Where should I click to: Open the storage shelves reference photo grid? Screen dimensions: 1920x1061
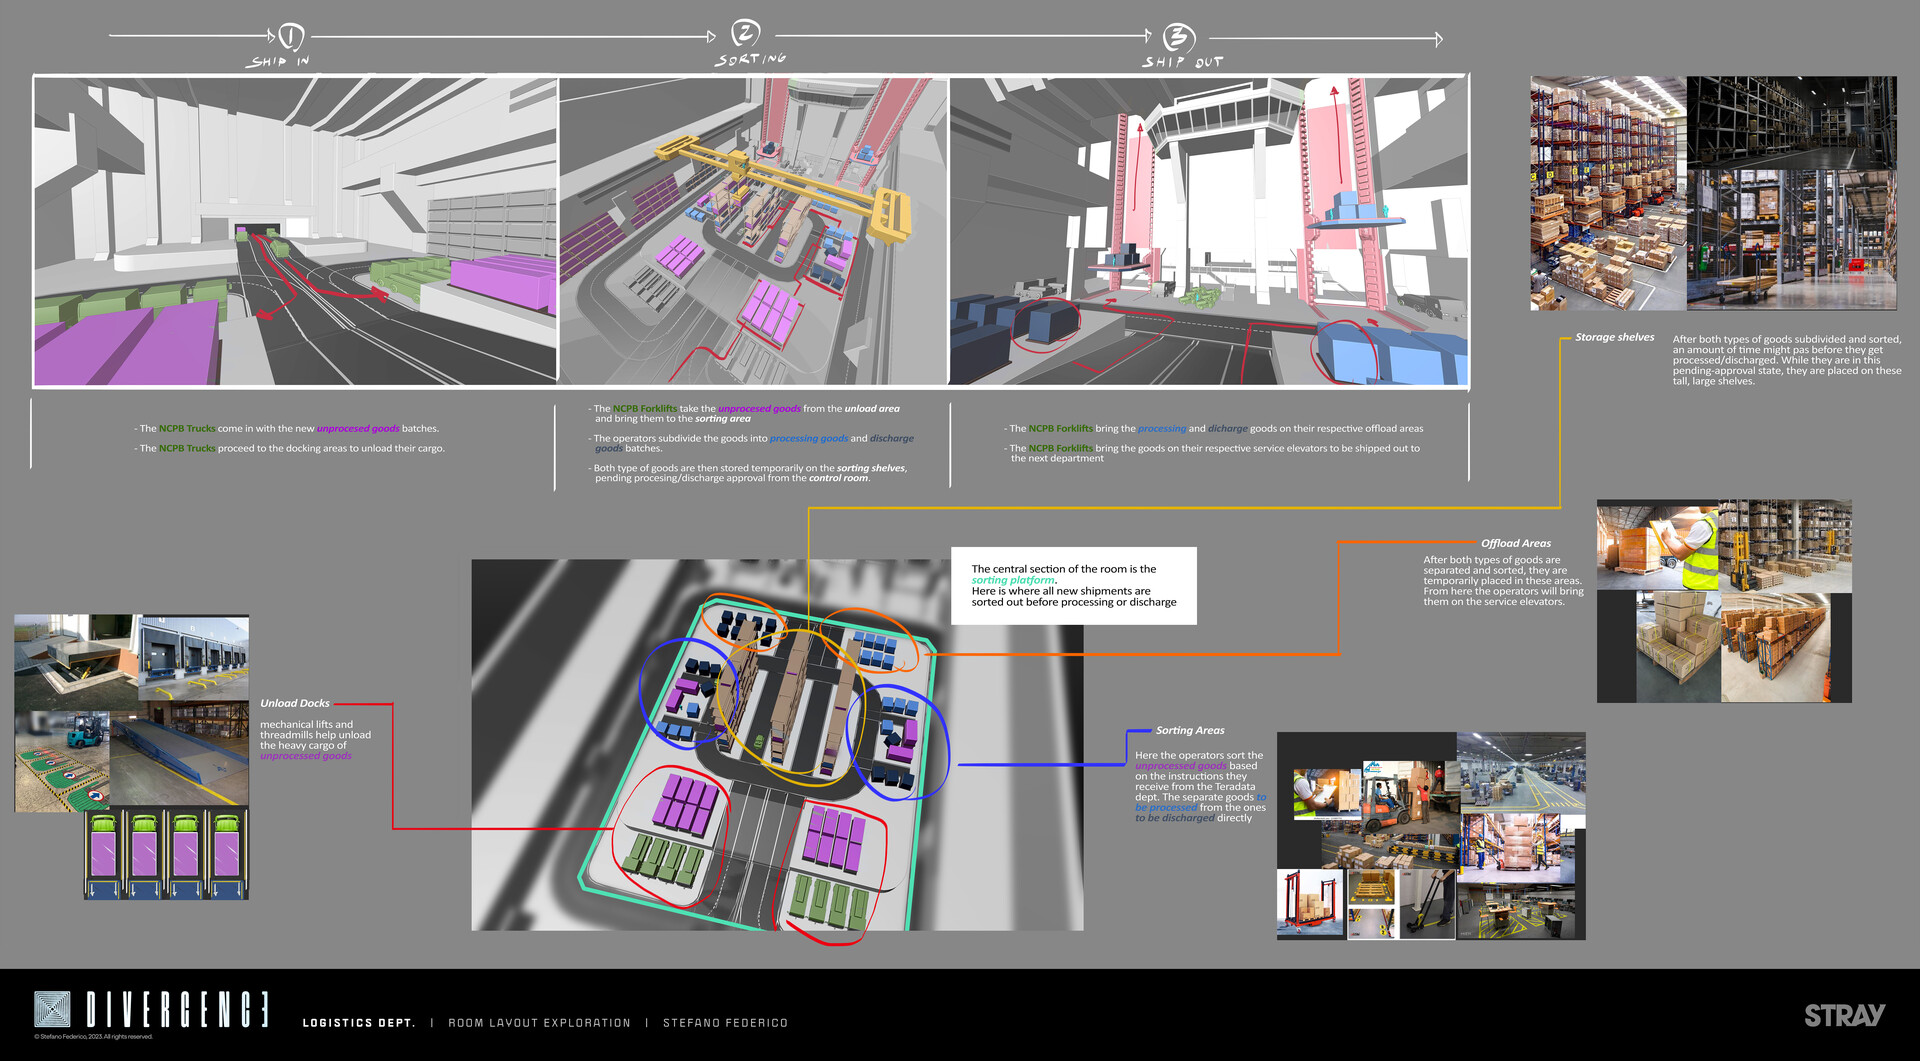click(x=1712, y=190)
